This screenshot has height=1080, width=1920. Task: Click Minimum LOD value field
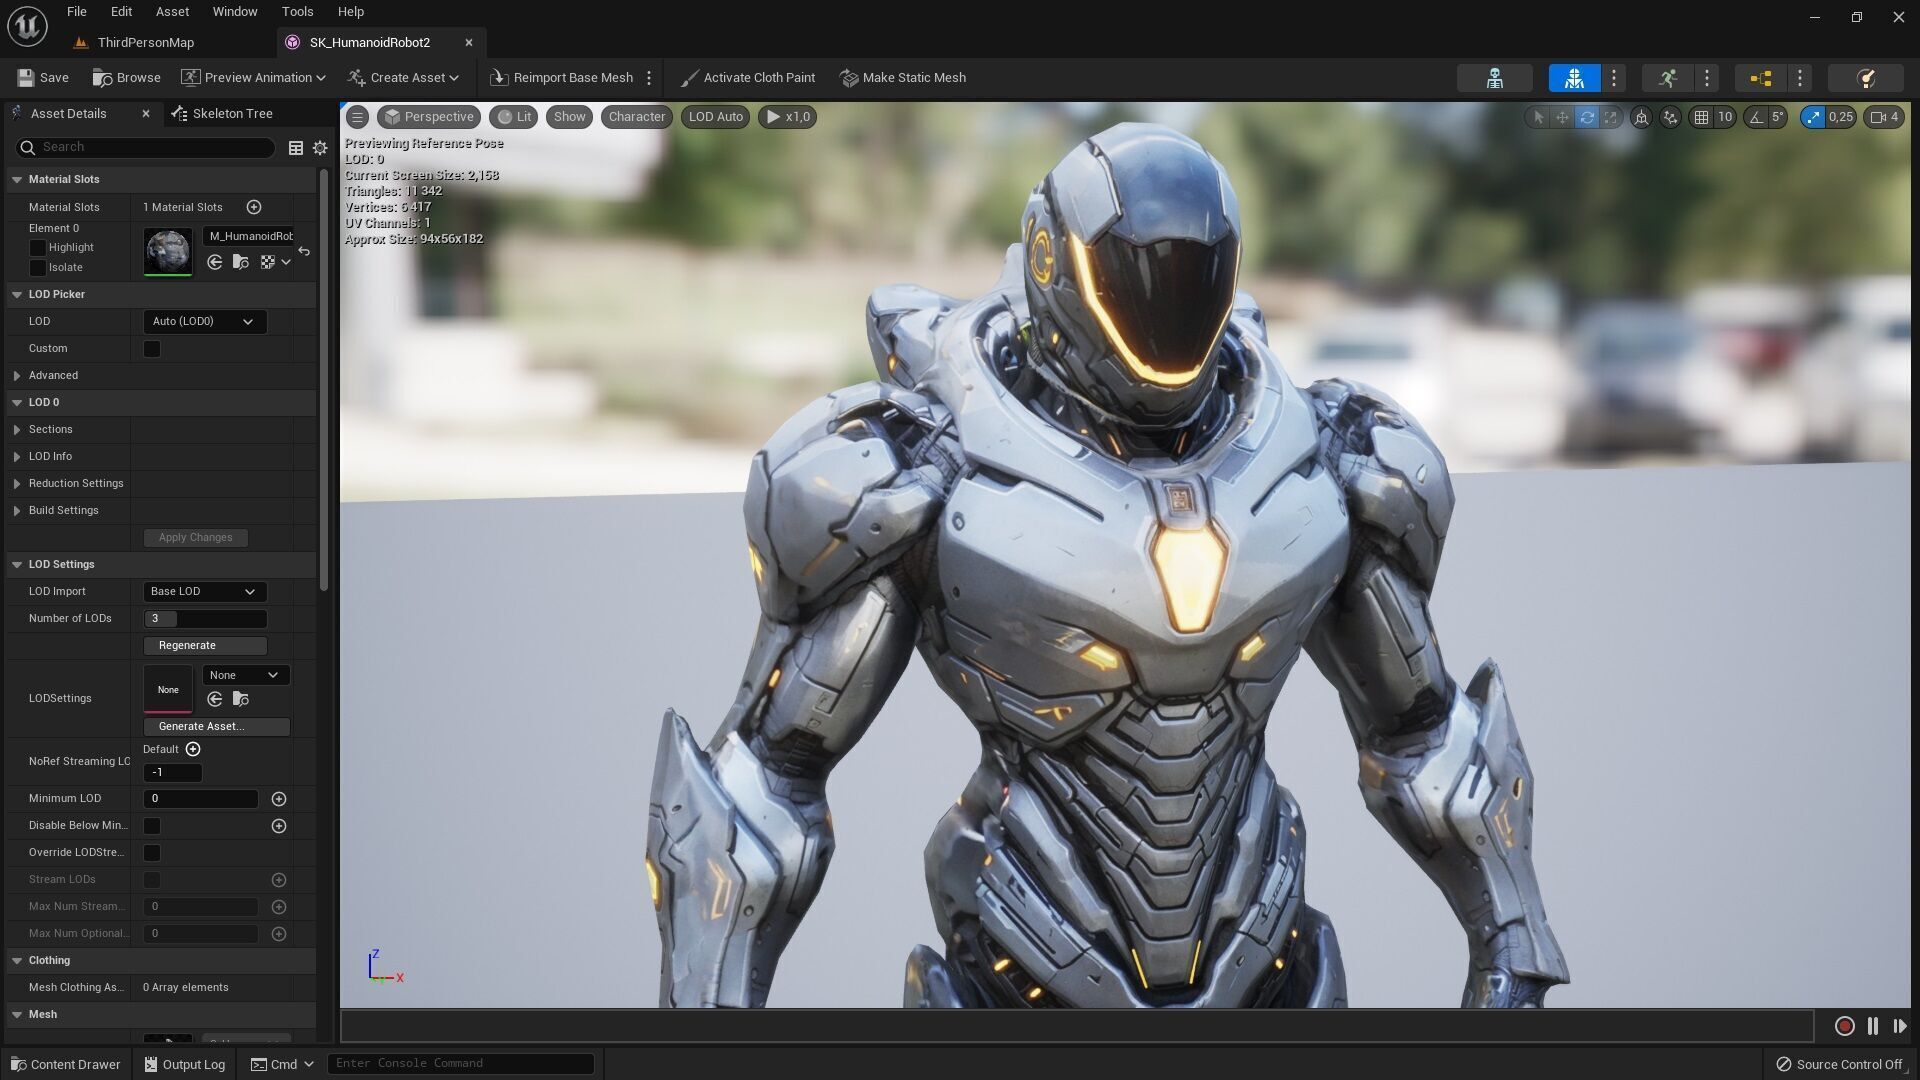(x=201, y=798)
